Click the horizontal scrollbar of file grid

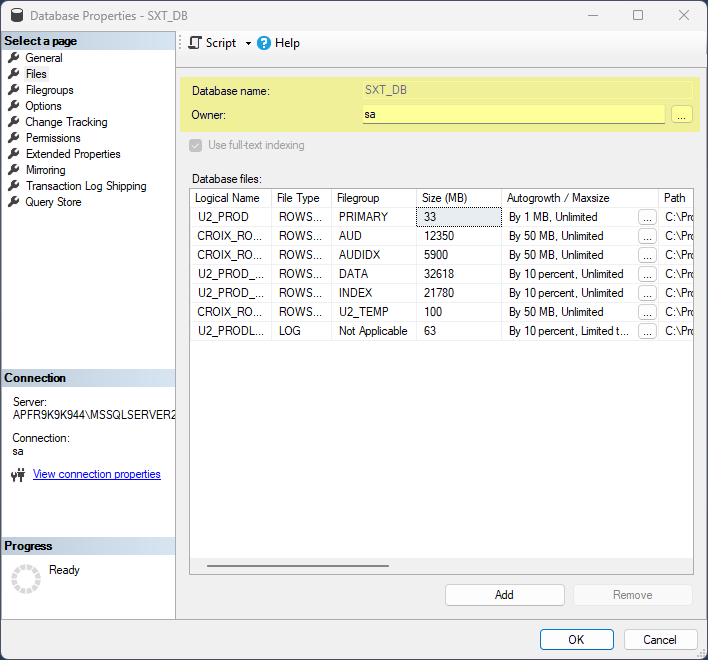(x=298, y=566)
